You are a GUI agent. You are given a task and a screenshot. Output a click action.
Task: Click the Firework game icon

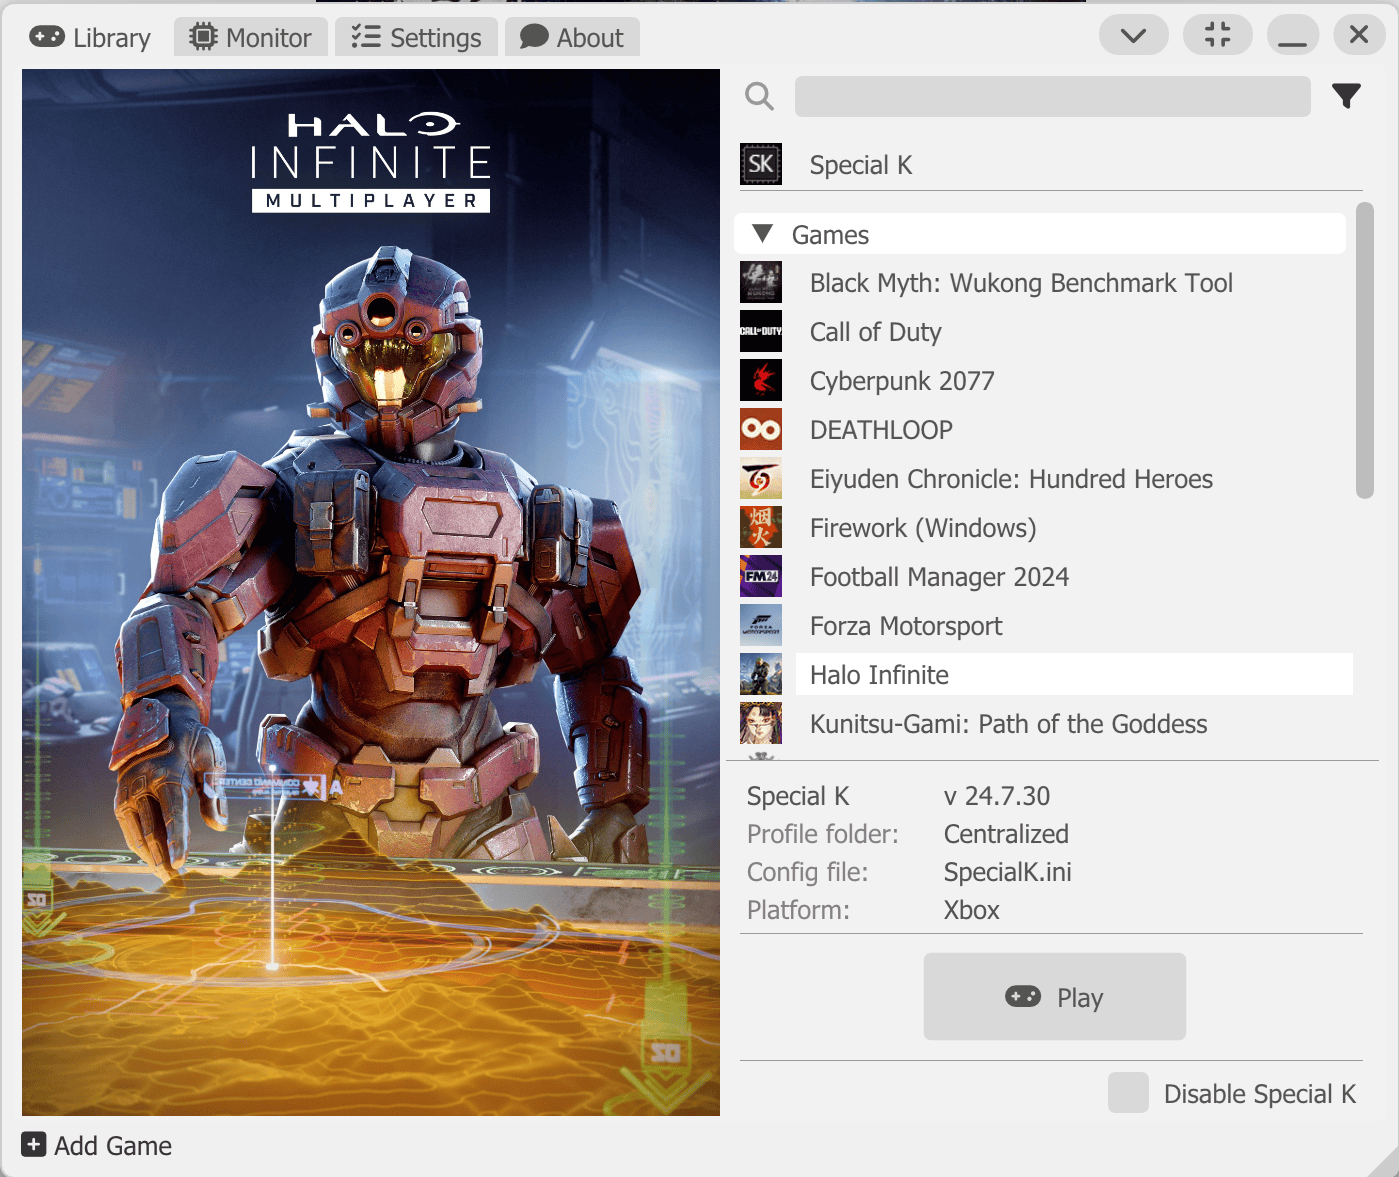pos(761,527)
